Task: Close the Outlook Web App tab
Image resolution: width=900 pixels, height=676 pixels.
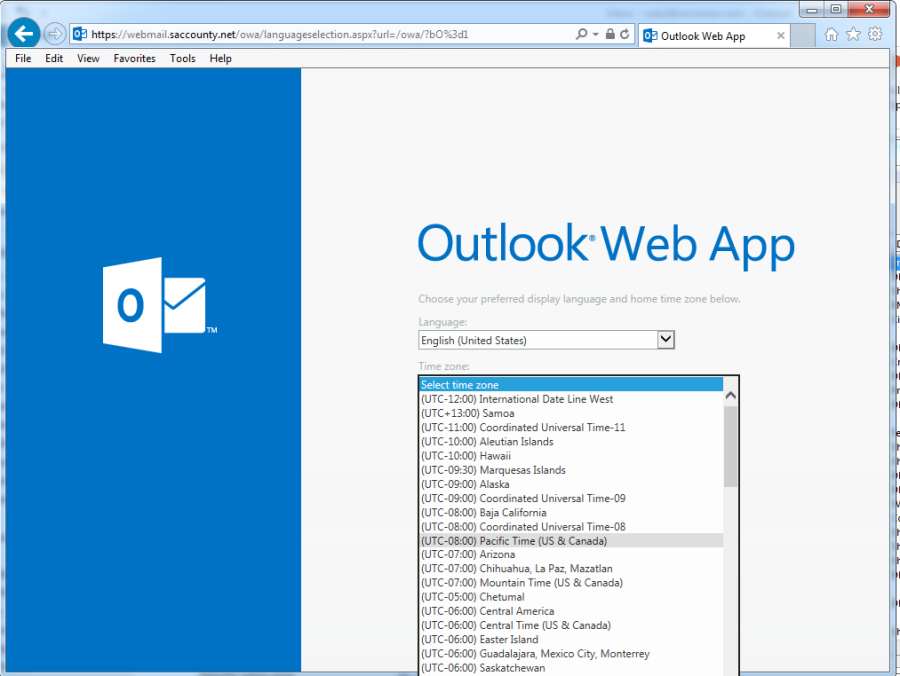Action: tap(781, 36)
